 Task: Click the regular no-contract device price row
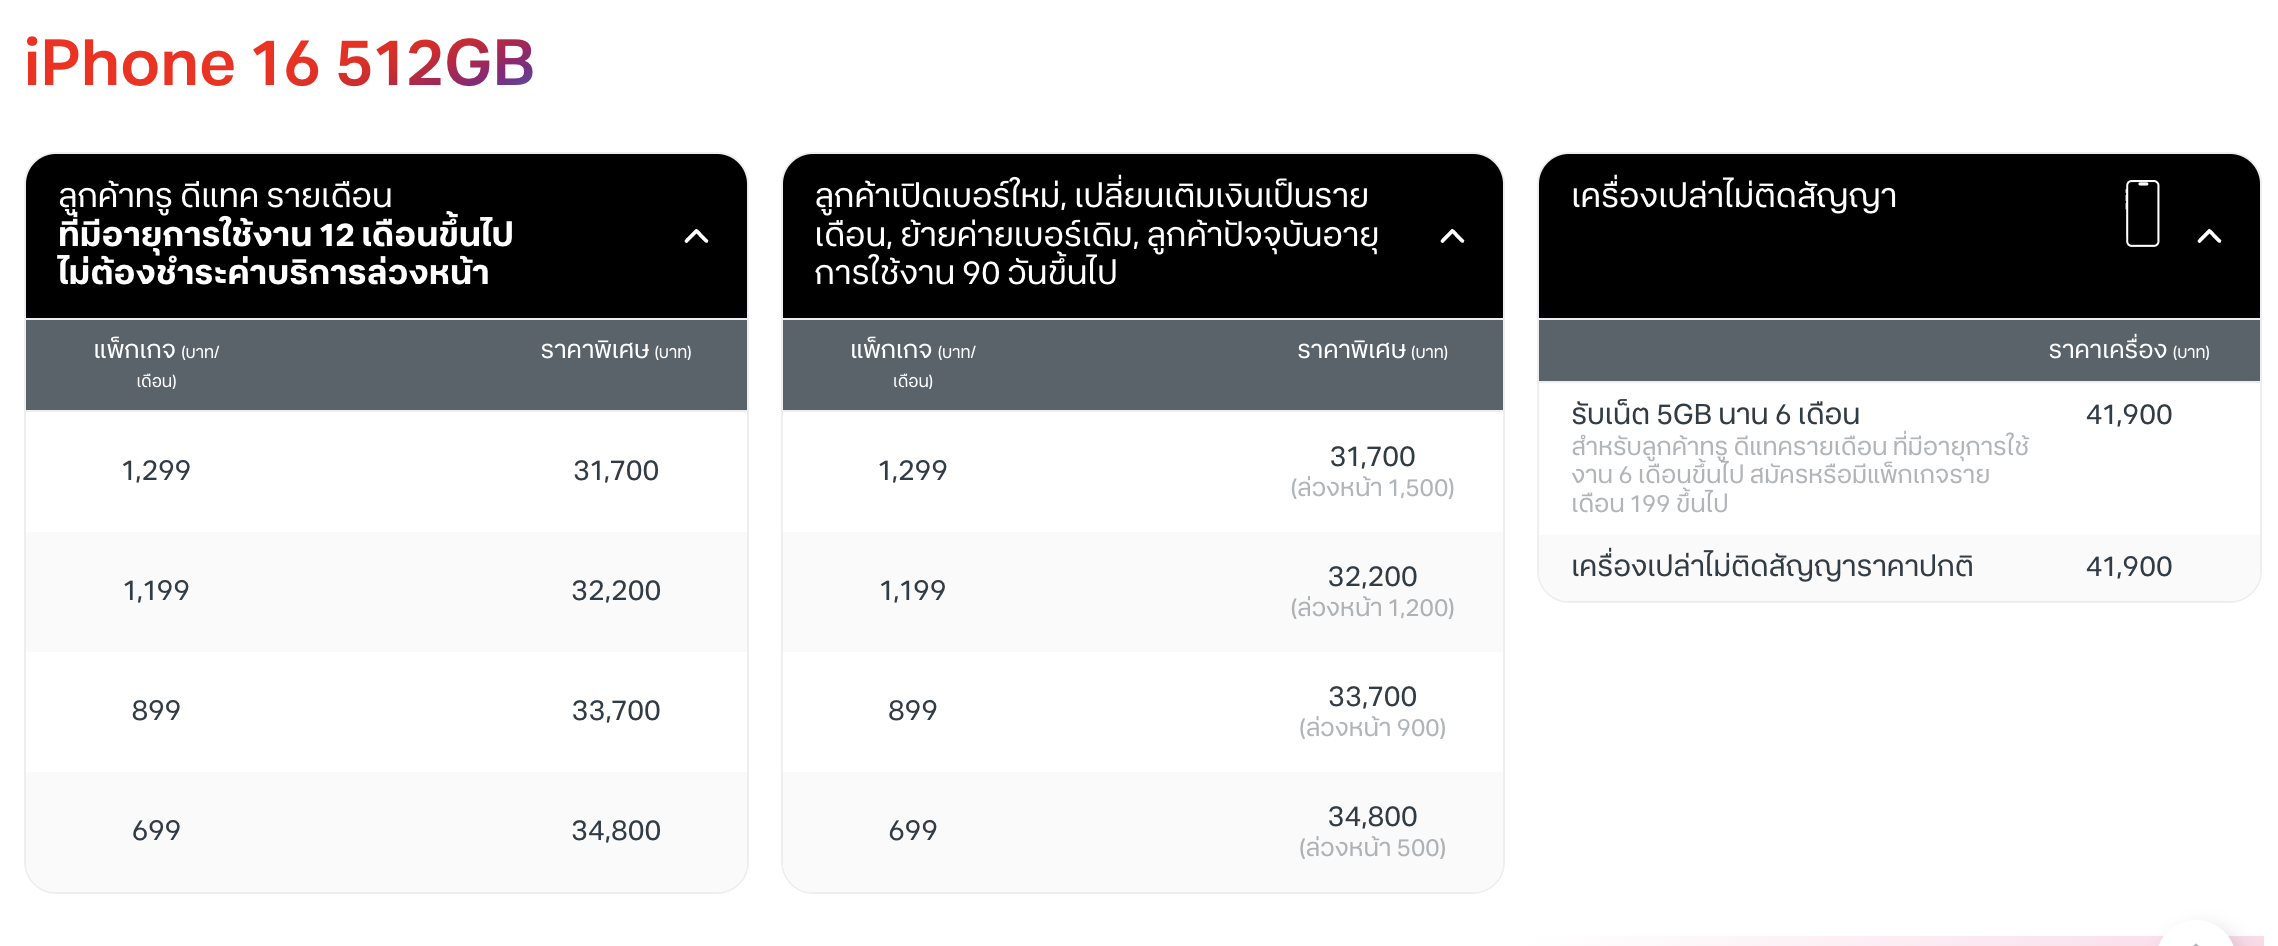pyautogui.click(x=1771, y=566)
